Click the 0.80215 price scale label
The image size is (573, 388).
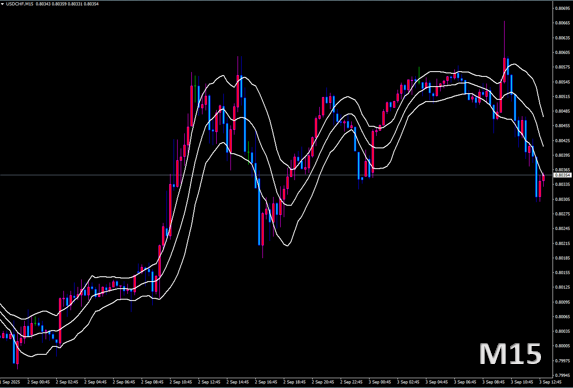(562, 243)
